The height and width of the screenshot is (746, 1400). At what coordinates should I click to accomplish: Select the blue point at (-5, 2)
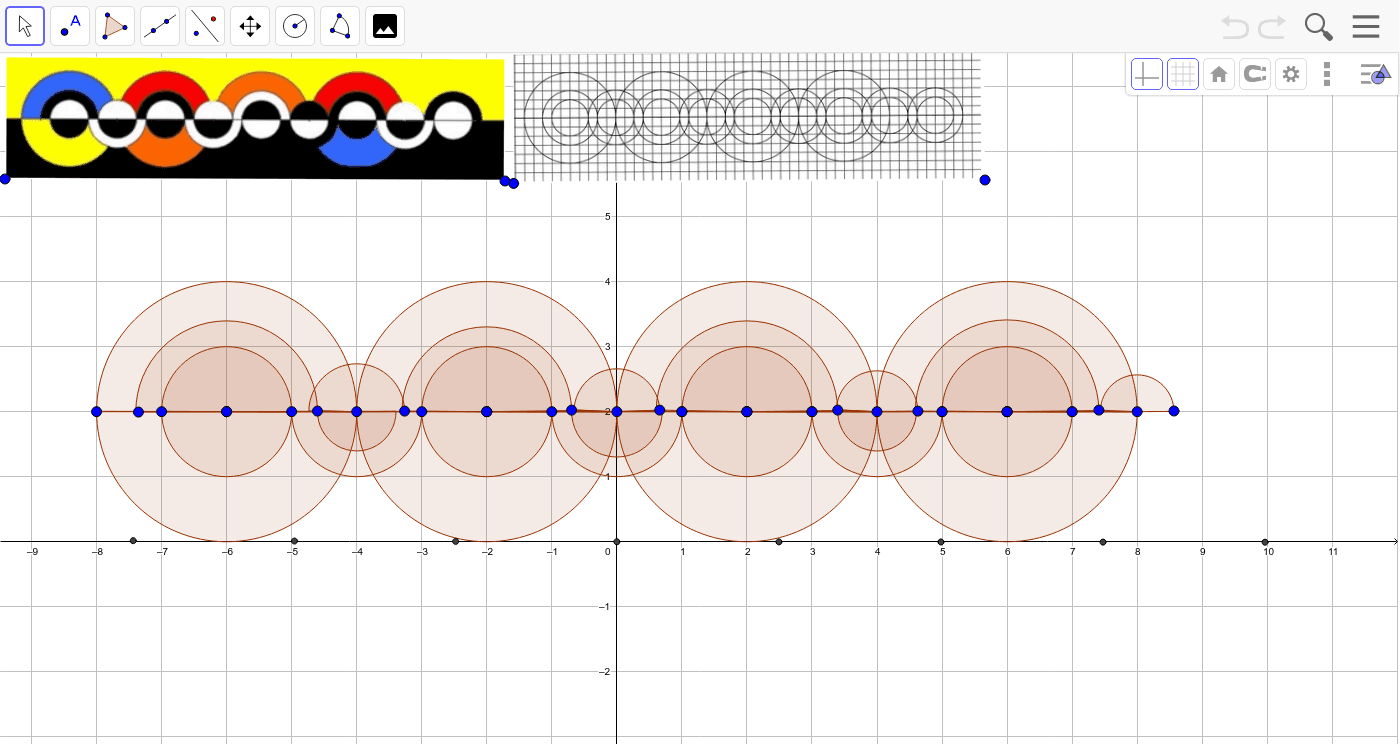[292, 411]
